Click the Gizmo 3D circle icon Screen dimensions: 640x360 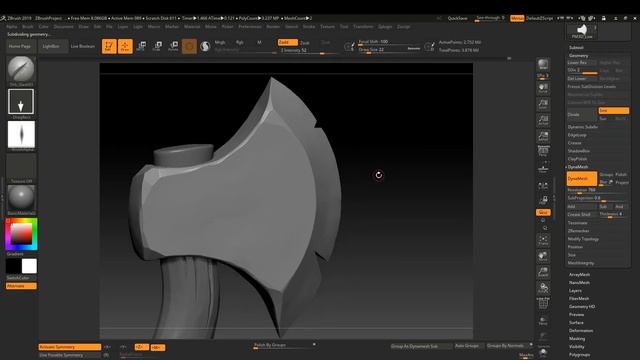click(189, 46)
